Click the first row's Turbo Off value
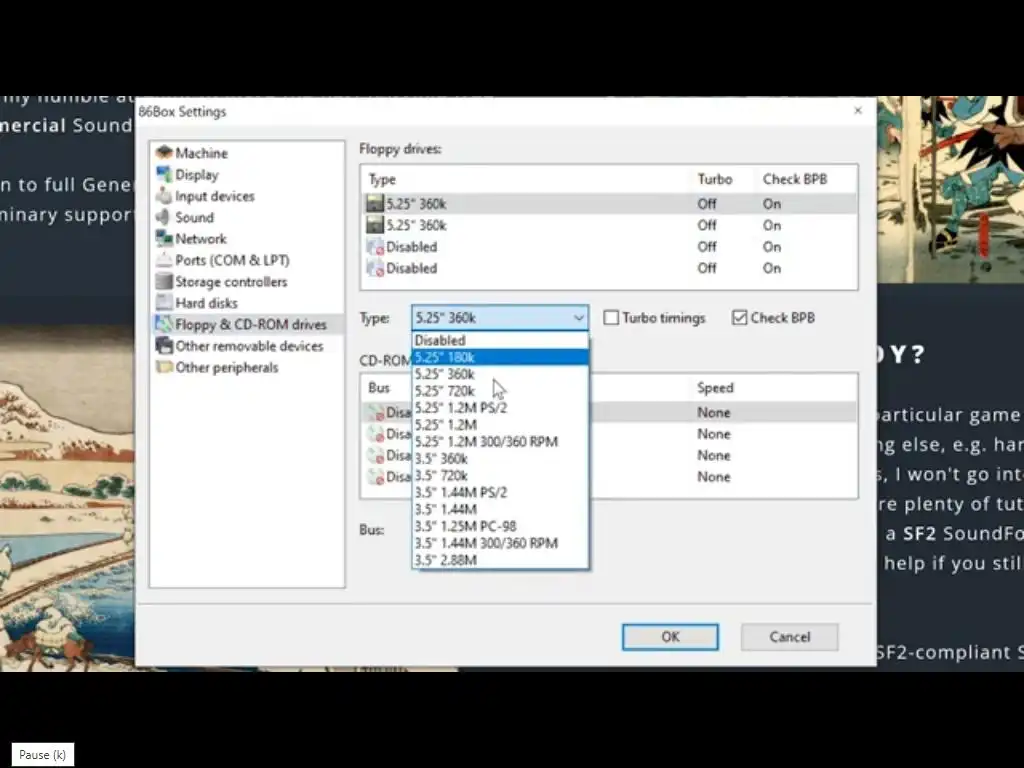 [707, 204]
